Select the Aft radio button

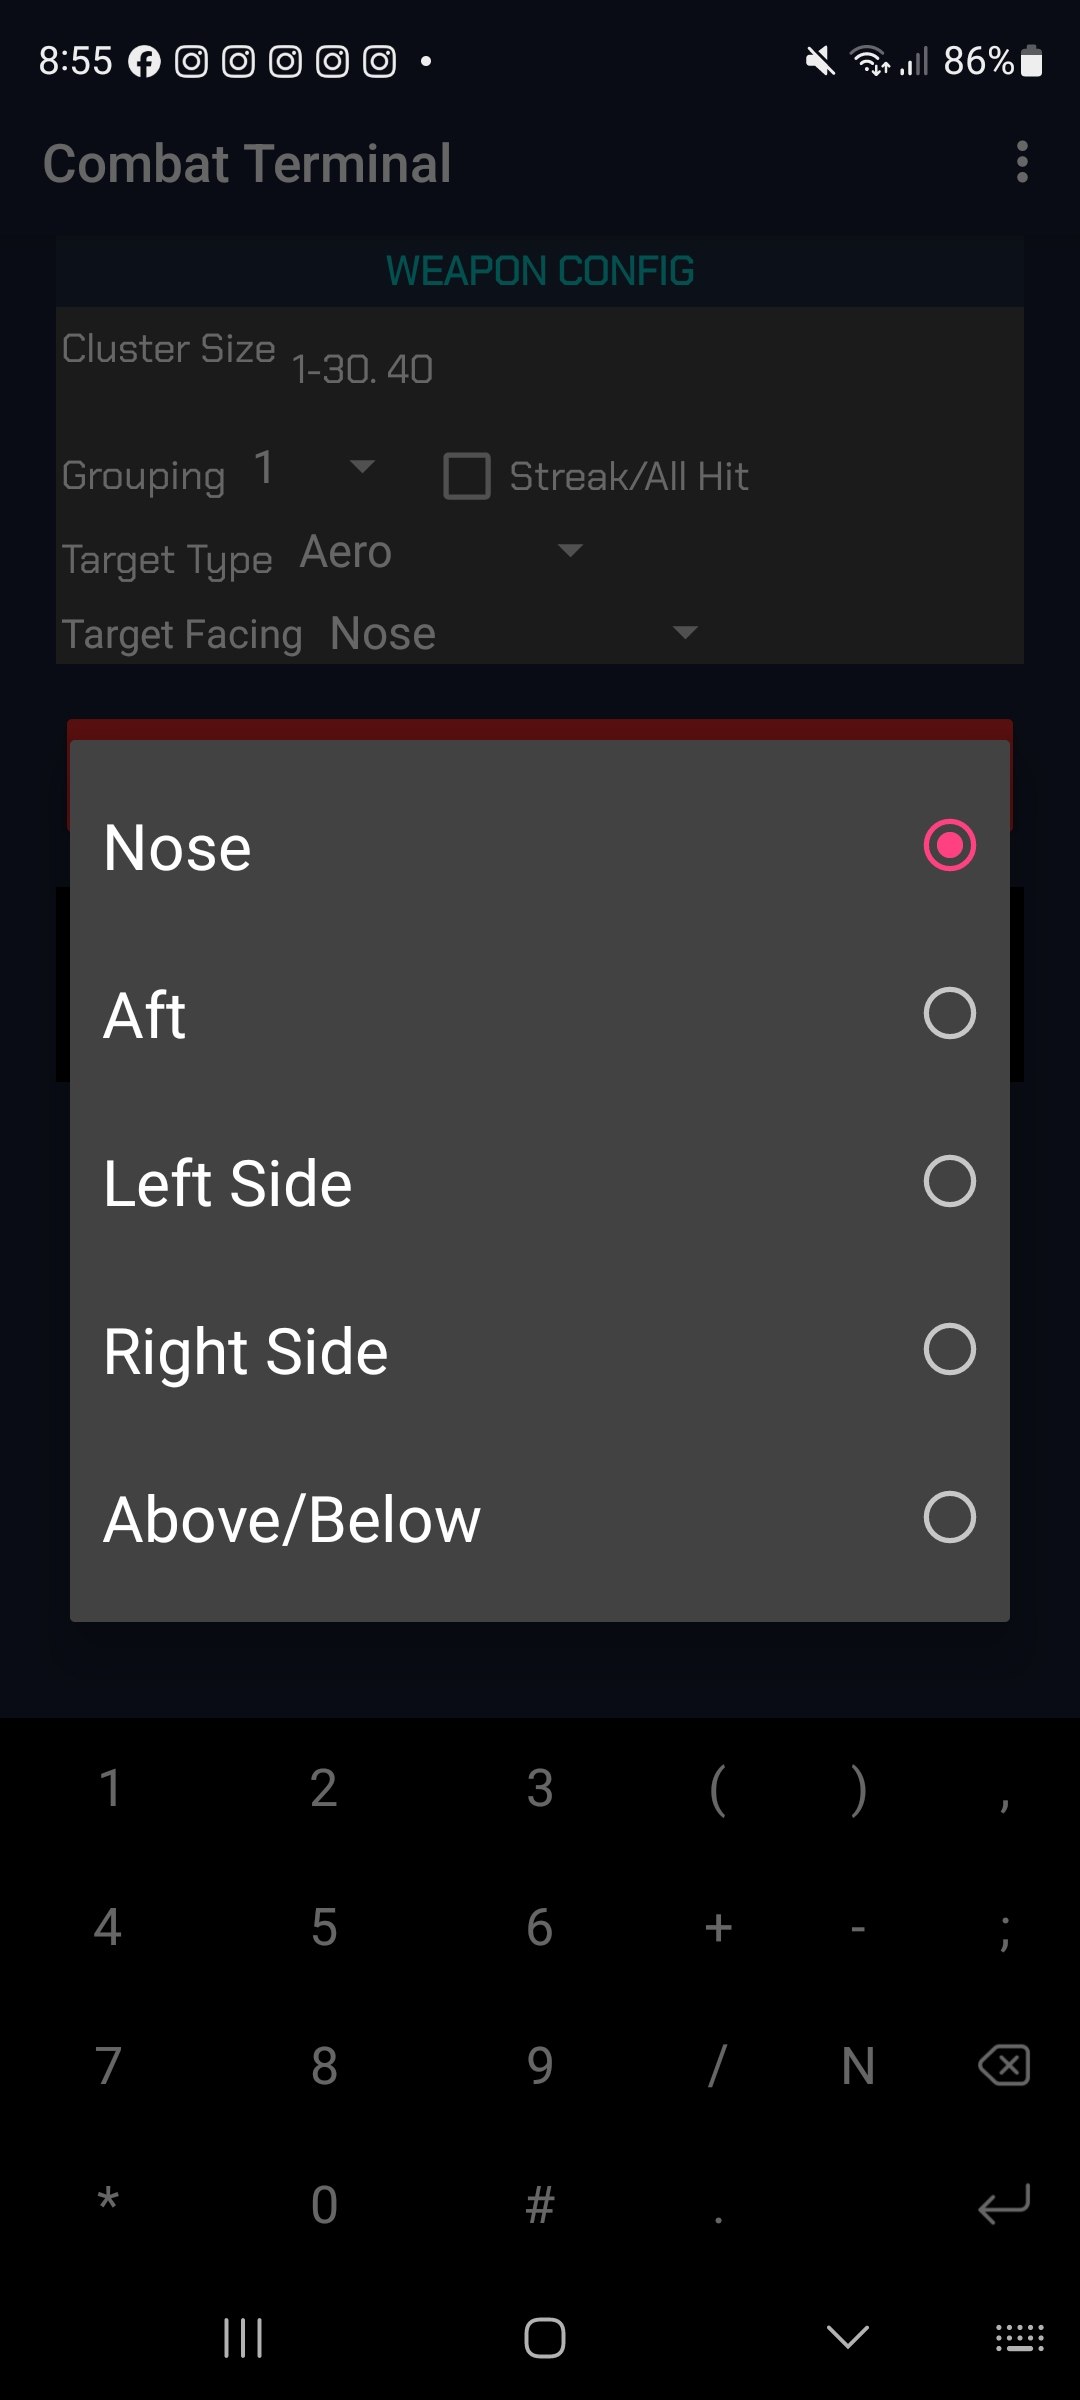point(949,1014)
